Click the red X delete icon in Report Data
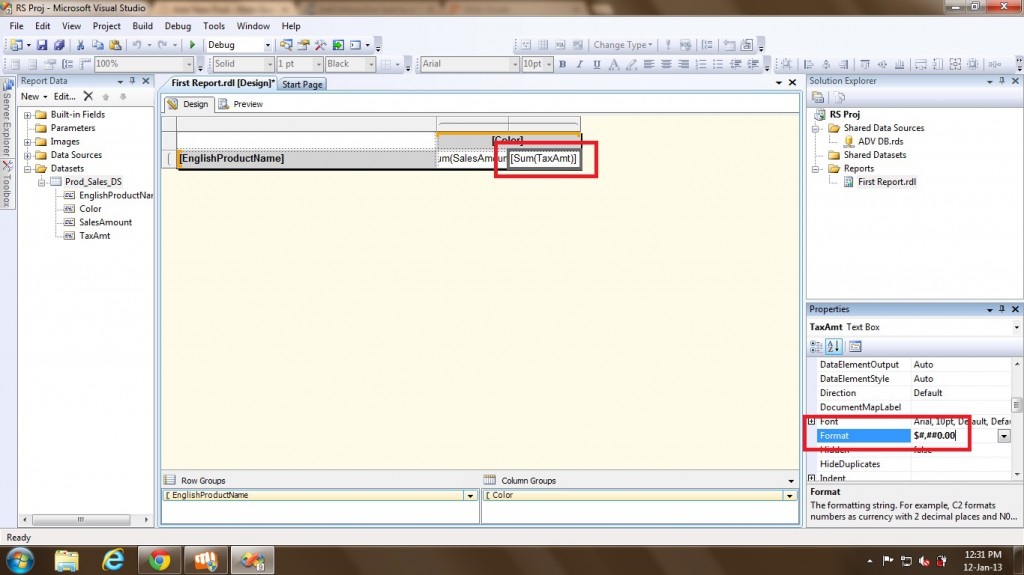 88,97
